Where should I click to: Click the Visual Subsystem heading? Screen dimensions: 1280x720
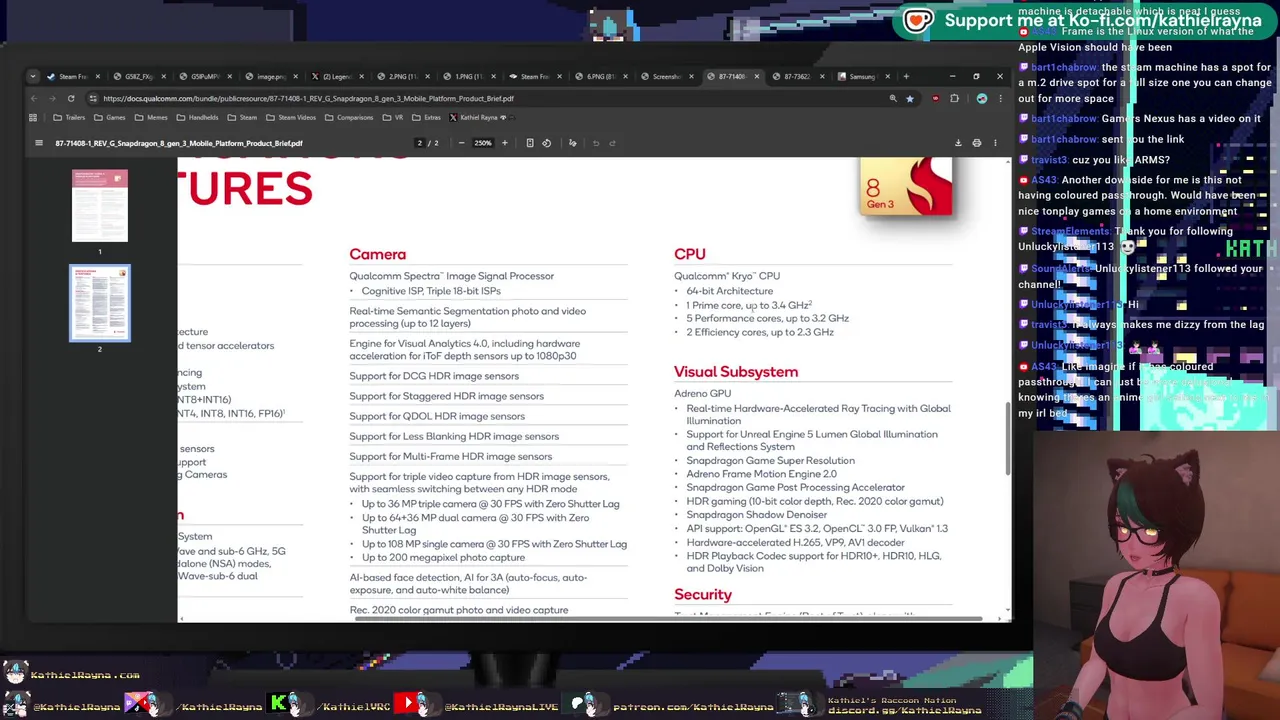pos(736,372)
